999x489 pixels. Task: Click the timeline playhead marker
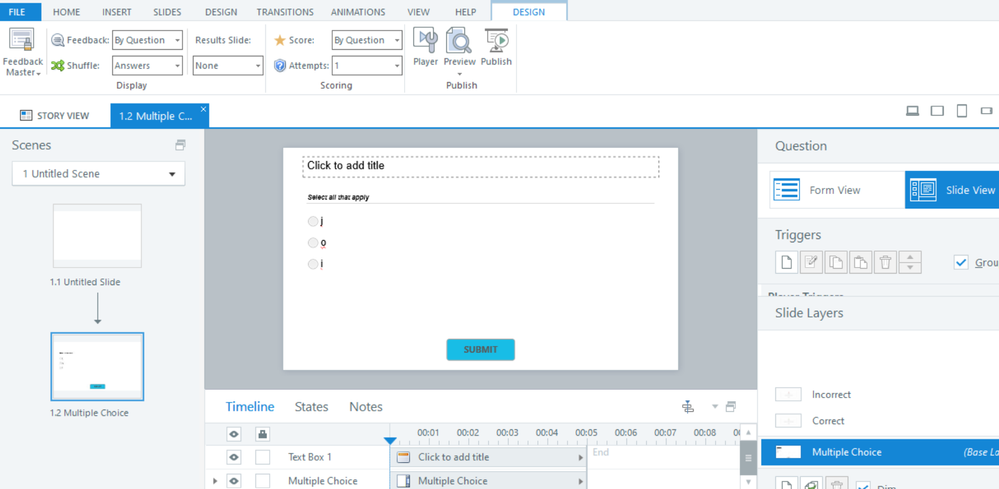click(390, 441)
